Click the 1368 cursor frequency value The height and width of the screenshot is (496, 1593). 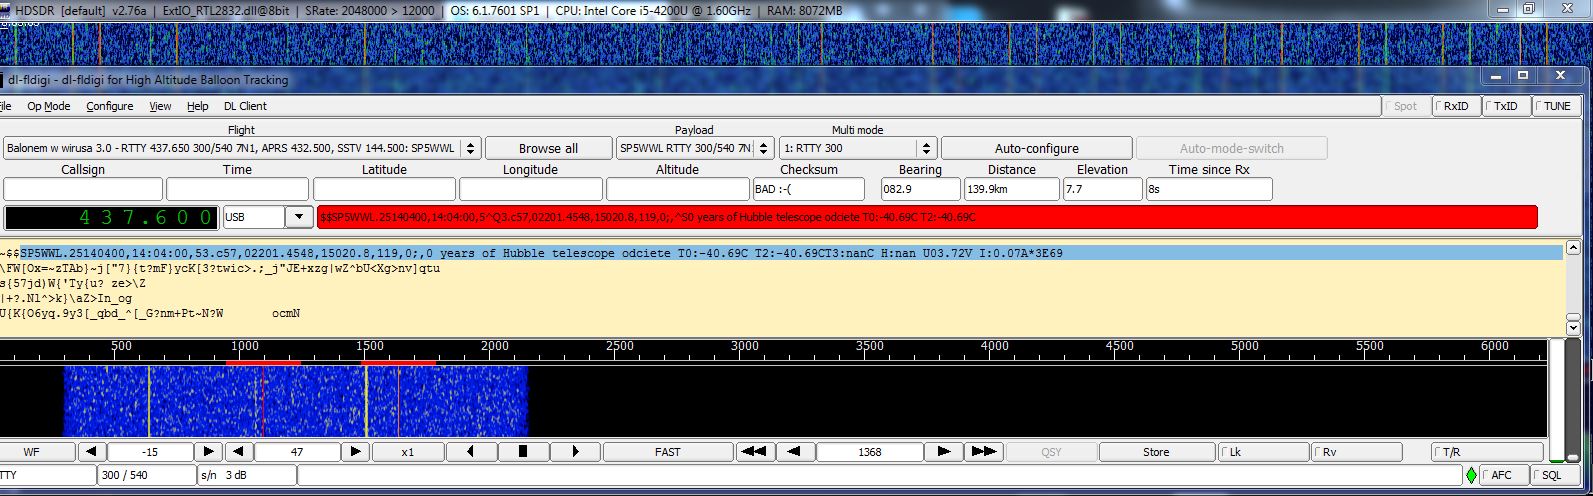point(869,452)
